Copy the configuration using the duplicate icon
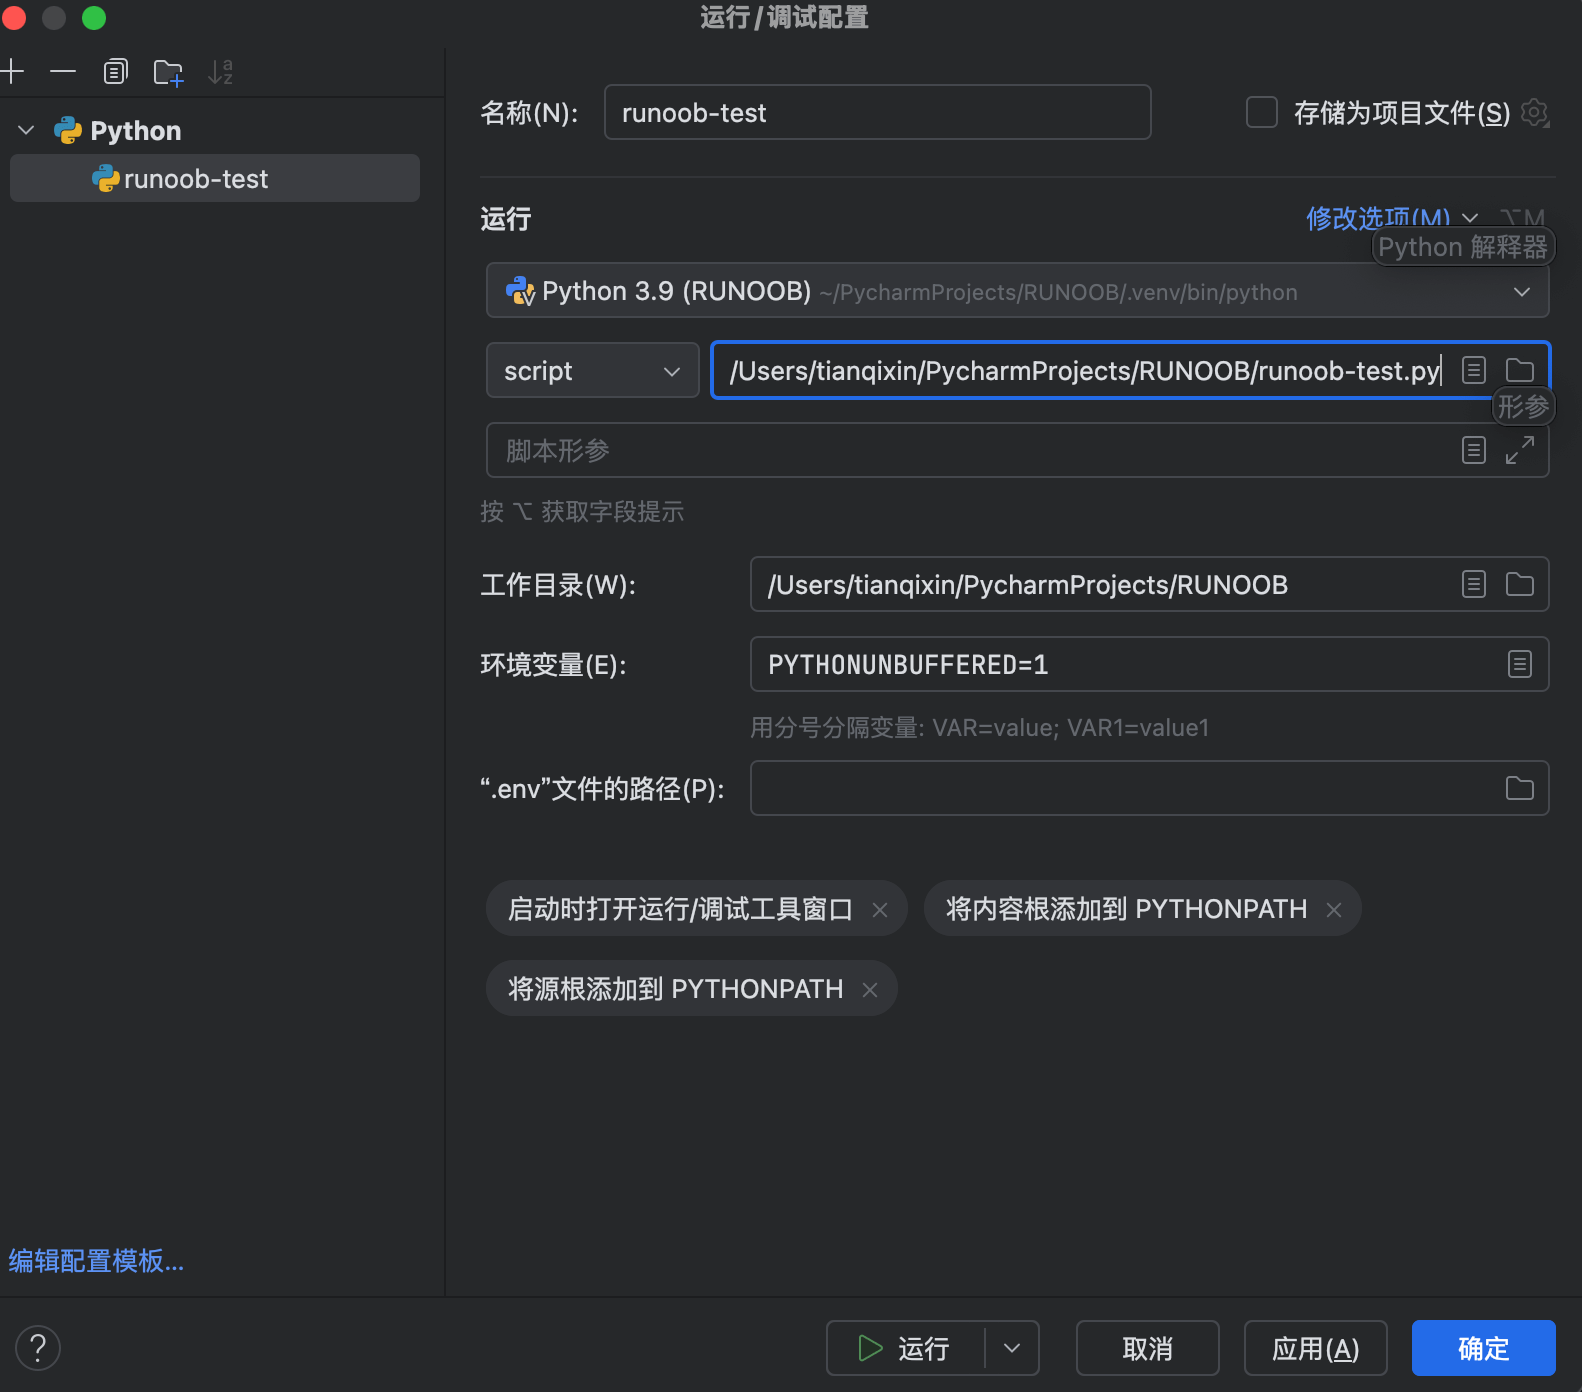Image resolution: width=1582 pixels, height=1392 pixels. 116,71
